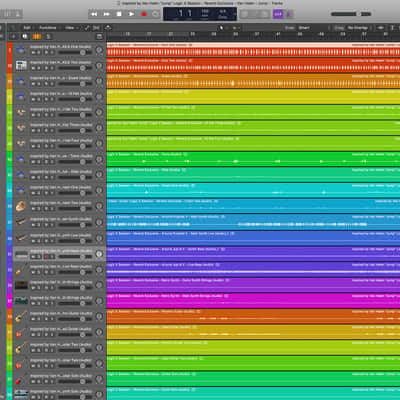
Task: Mute the orange snare track
Action: 33,84
